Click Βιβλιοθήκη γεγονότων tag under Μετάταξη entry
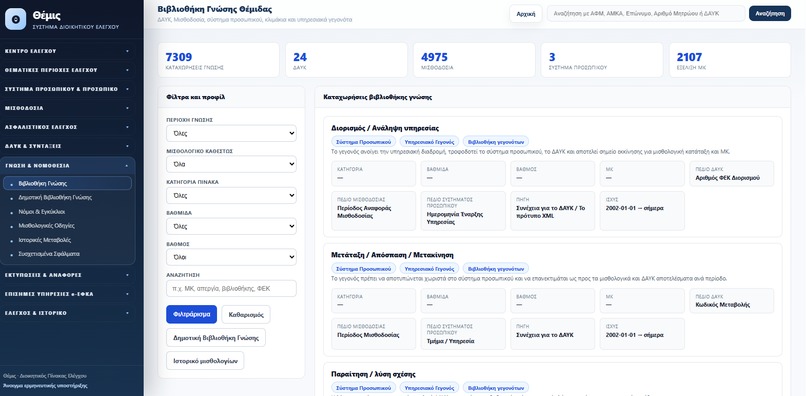Viewport: 806px width, 396px height. [x=496, y=268]
